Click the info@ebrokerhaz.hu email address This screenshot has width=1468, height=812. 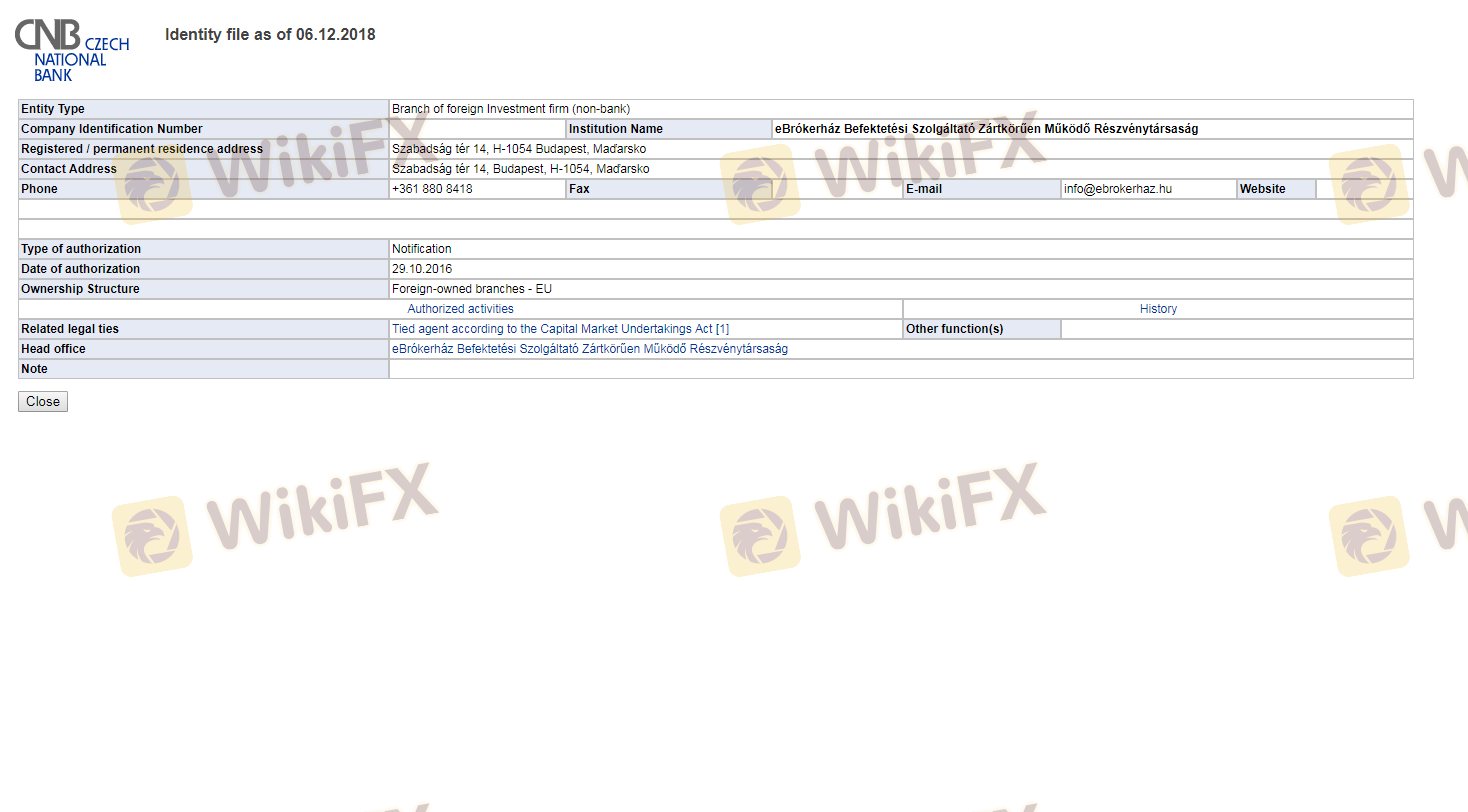1117,189
